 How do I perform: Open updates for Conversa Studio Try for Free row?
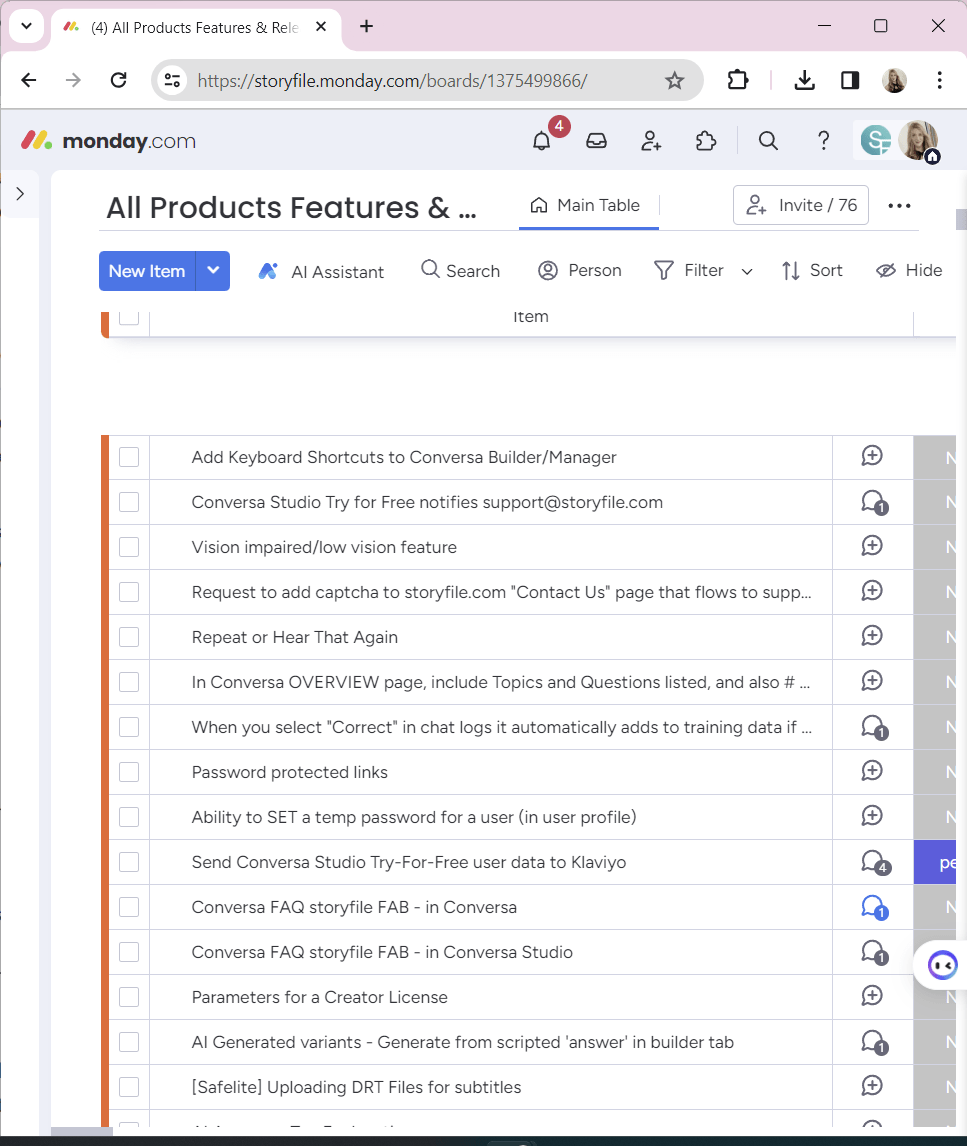click(x=873, y=502)
